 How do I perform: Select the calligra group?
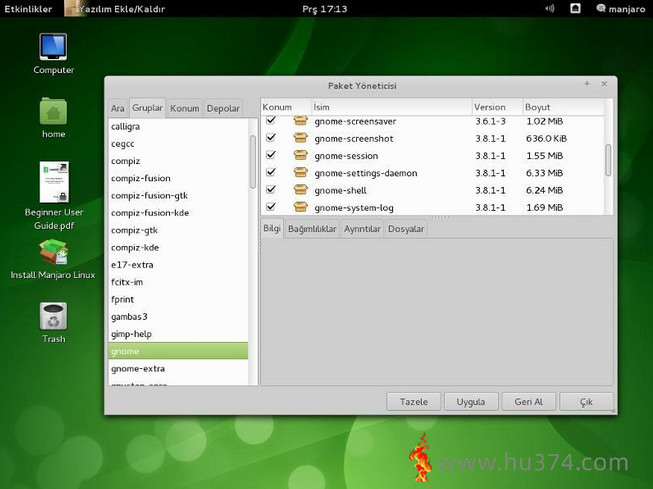[x=178, y=127]
